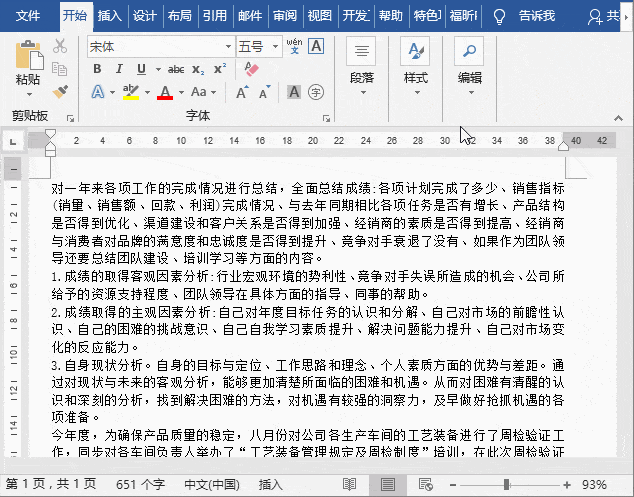Viewport: 634px width, 497px height.
Task: Click the Copy icon in clipboard group
Action: pyautogui.click(x=60, y=69)
